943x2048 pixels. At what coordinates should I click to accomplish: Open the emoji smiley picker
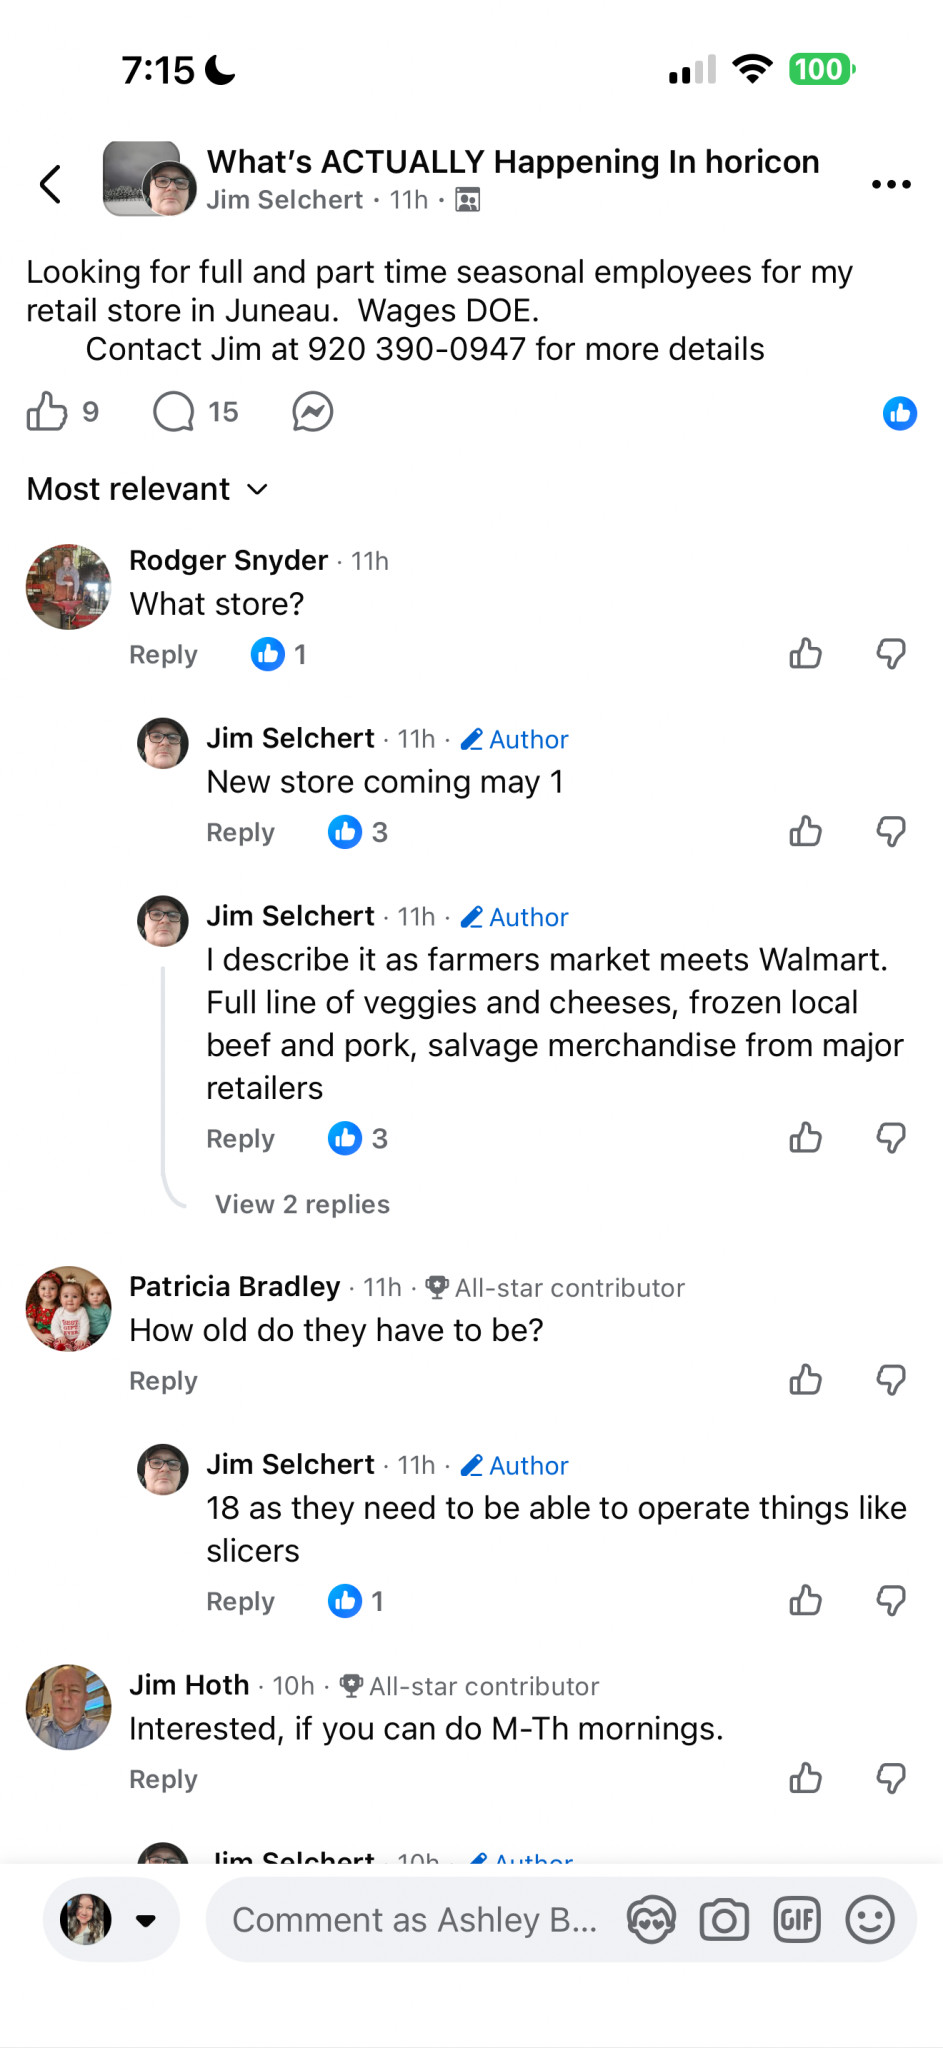click(x=870, y=1920)
